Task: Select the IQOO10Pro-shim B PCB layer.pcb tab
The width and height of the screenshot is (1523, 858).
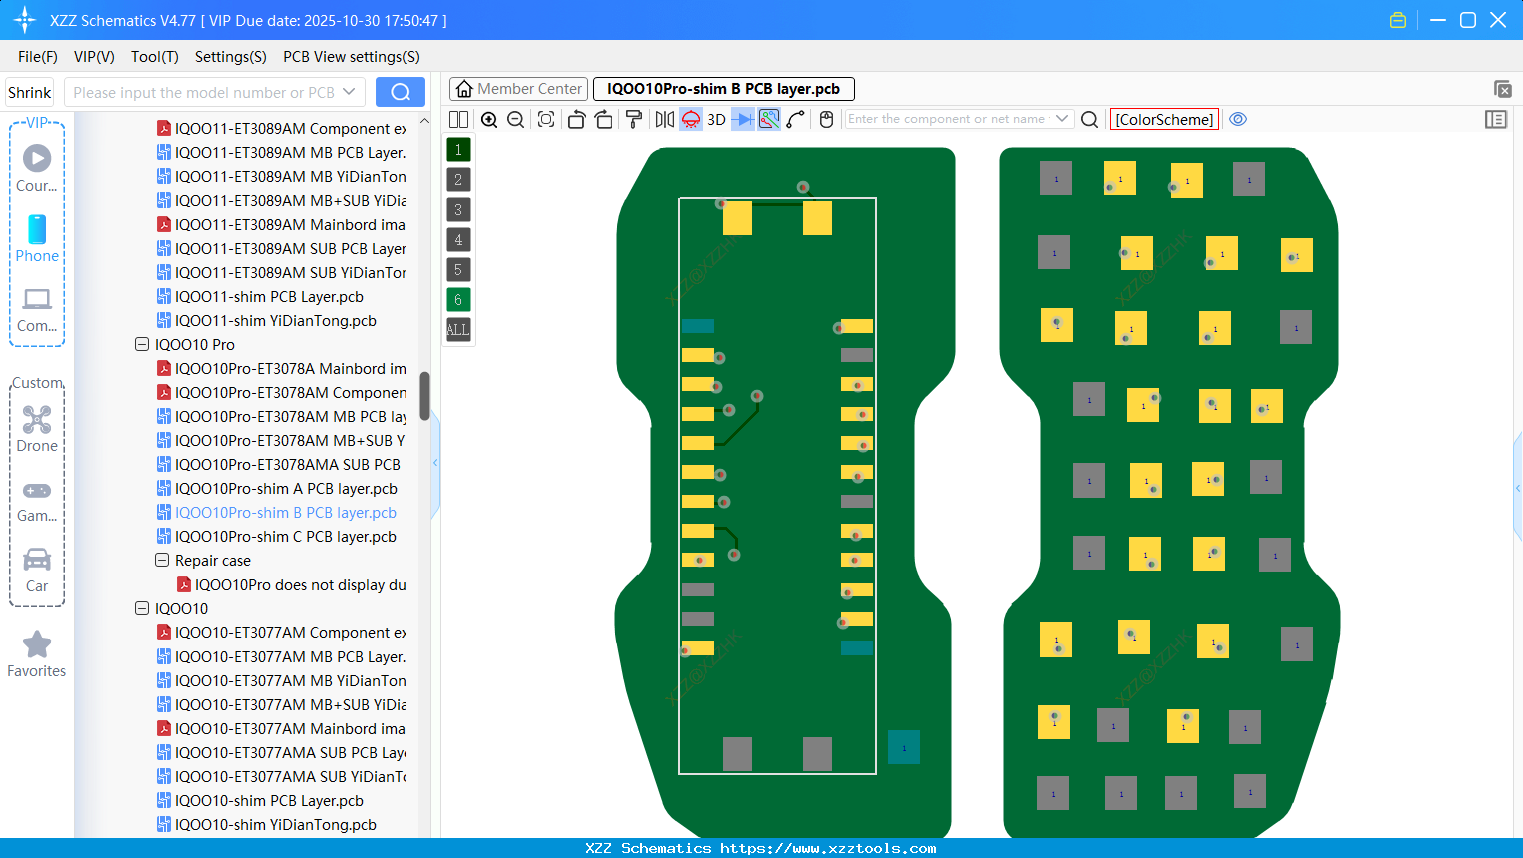Action: (723, 89)
